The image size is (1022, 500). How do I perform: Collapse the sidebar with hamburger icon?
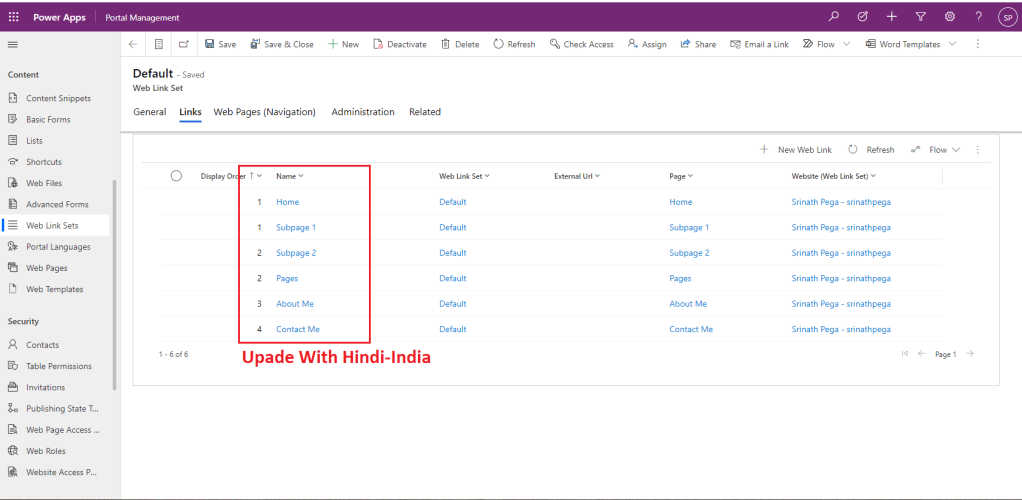(13, 44)
